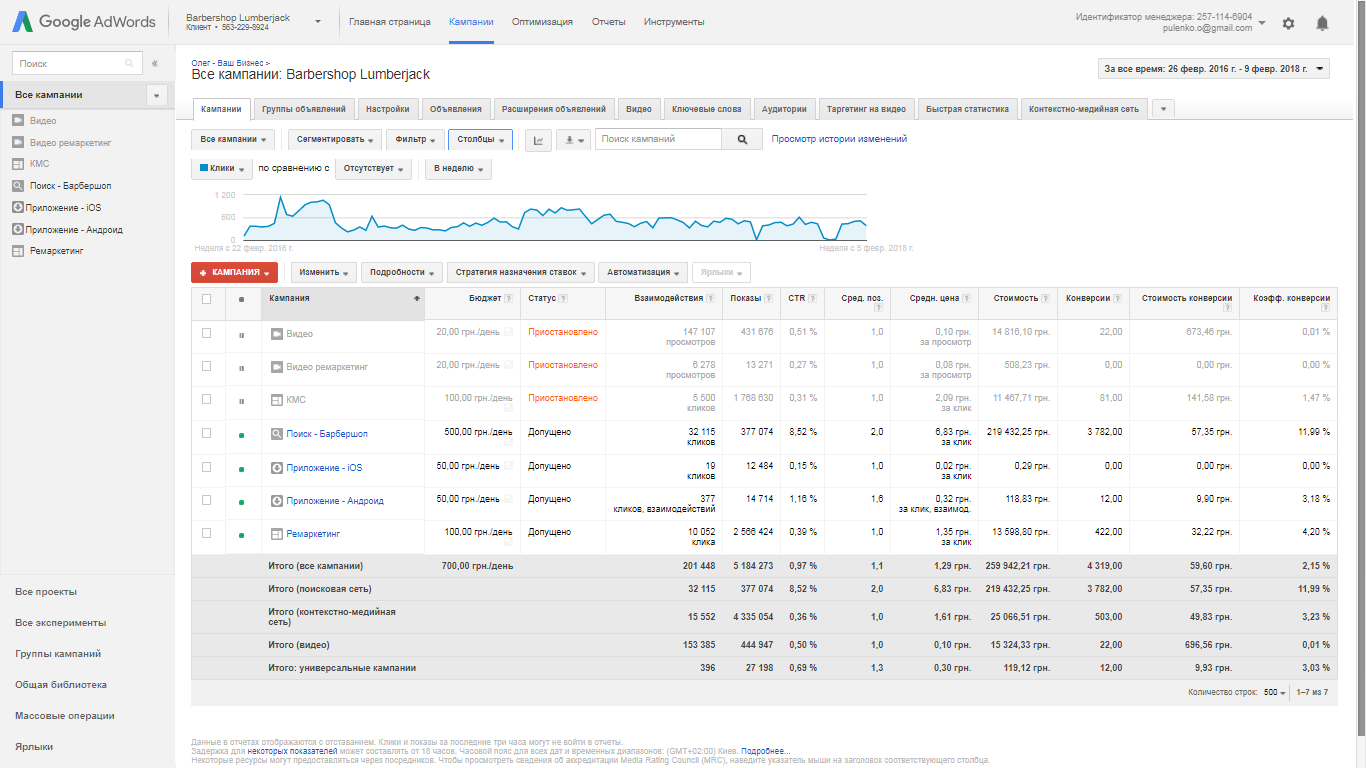Open Просмотр истории изменений link

(x=839, y=140)
